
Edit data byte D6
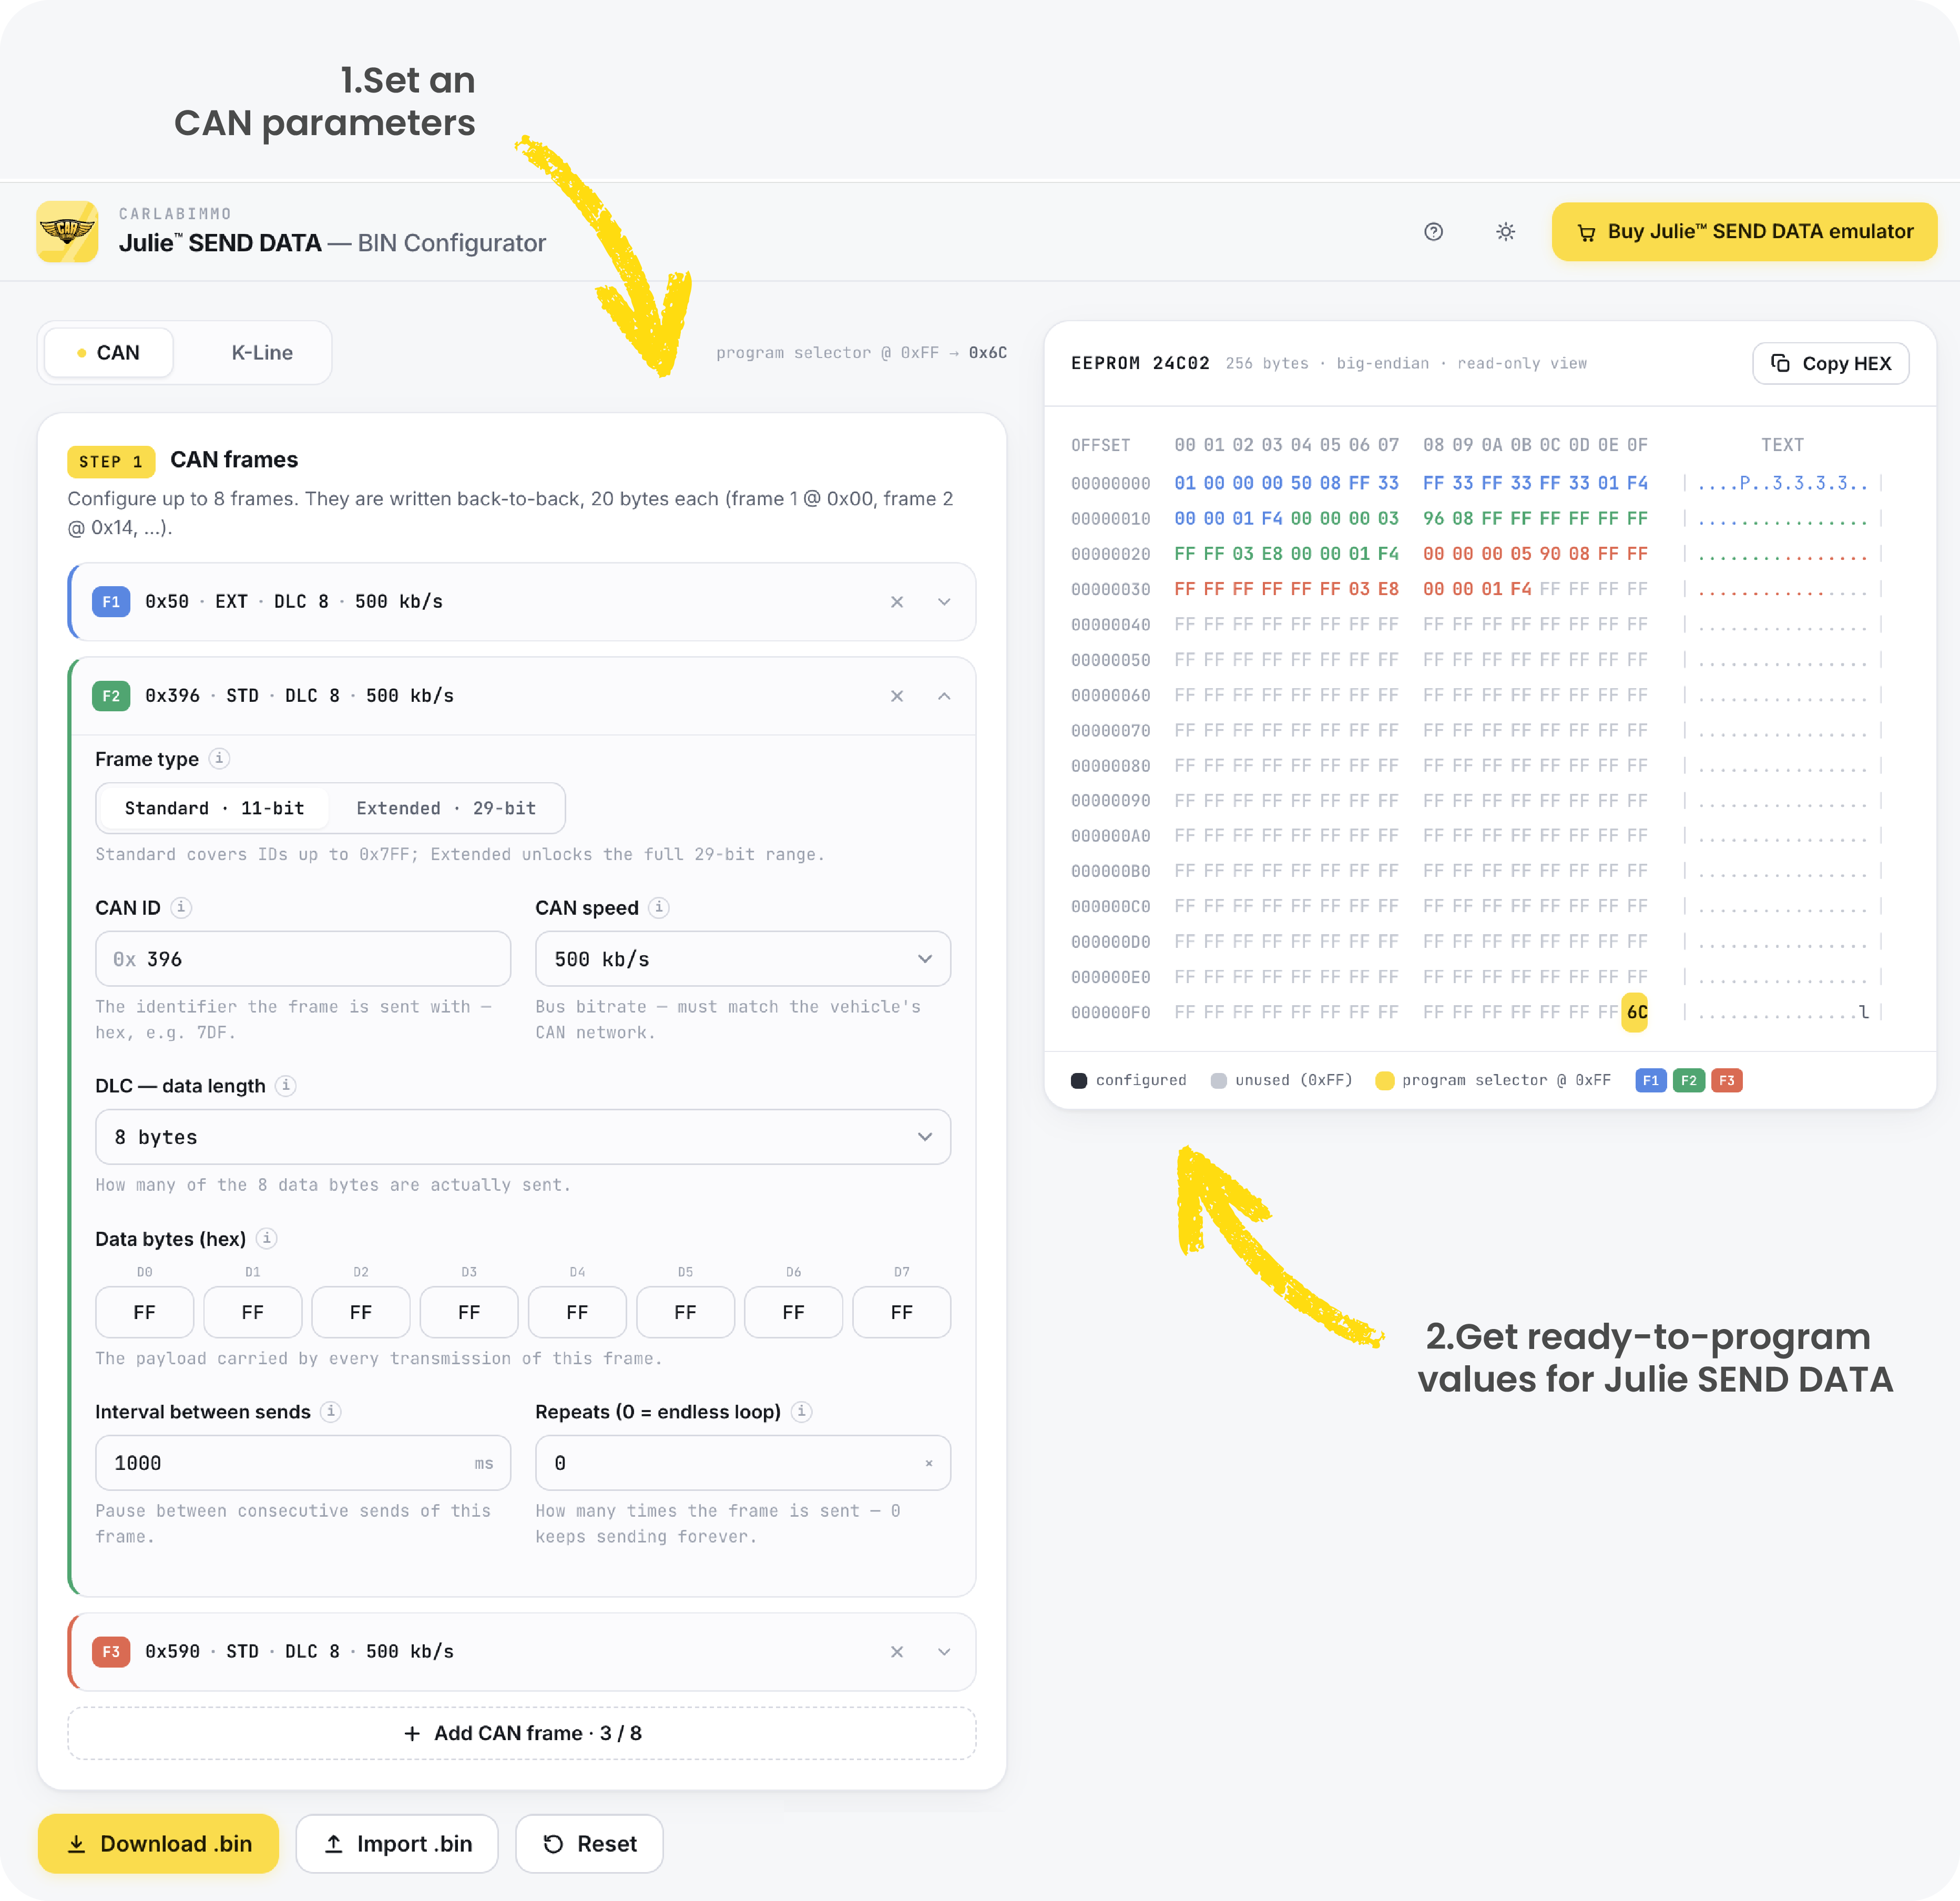793,1312
